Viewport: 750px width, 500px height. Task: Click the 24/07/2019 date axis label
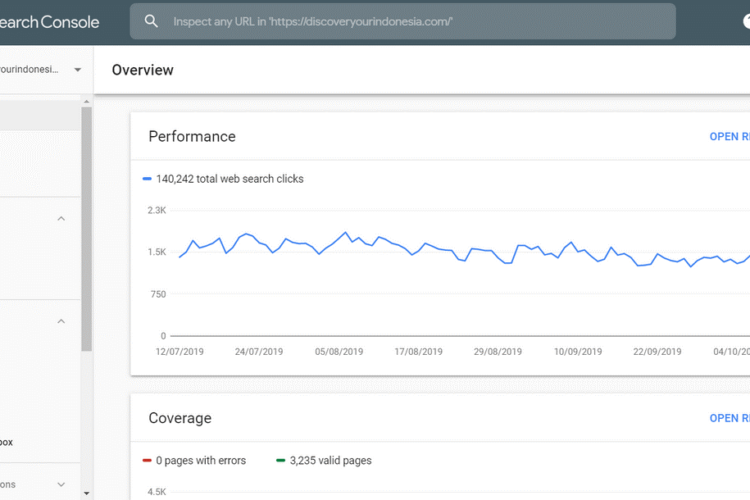[x=259, y=352]
